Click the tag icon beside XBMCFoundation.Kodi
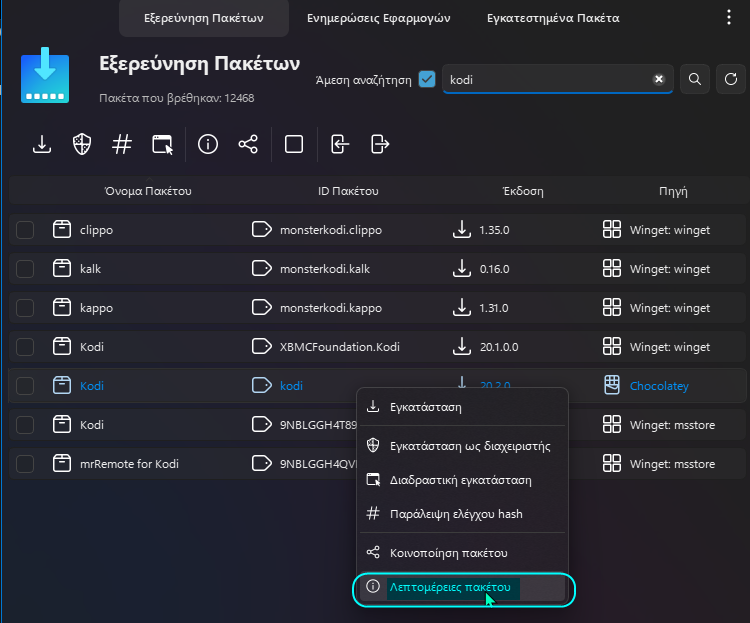The image size is (750, 623). (x=262, y=346)
